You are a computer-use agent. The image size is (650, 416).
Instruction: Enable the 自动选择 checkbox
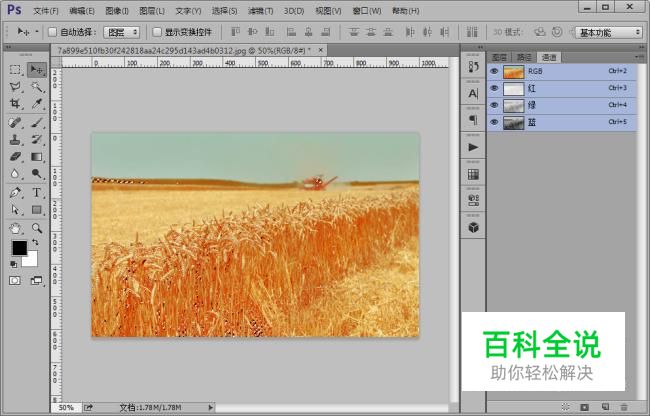point(52,32)
